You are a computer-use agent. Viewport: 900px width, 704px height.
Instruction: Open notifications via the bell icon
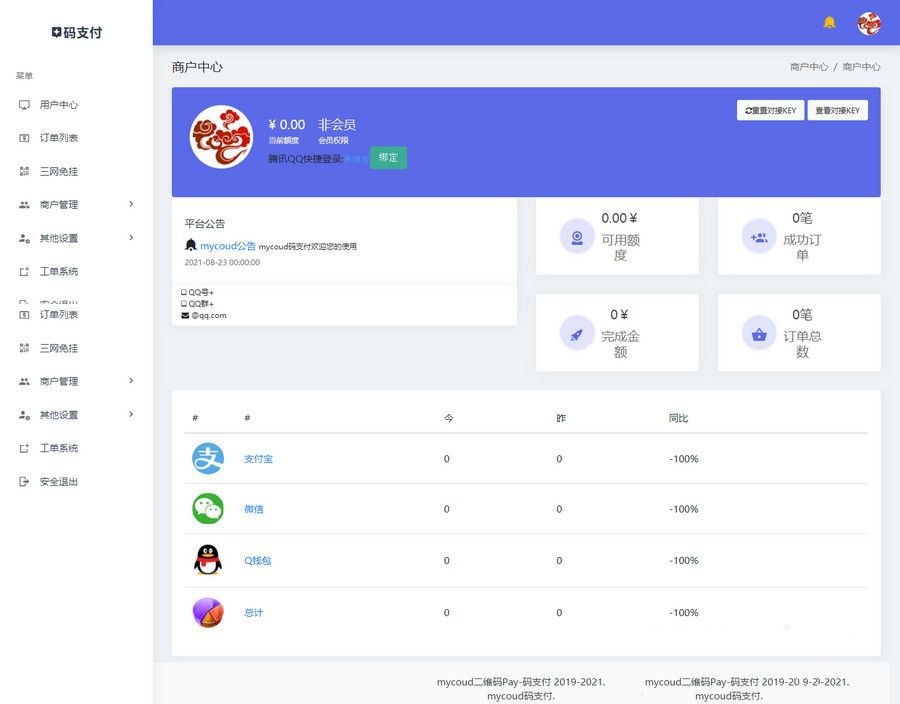[829, 22]
